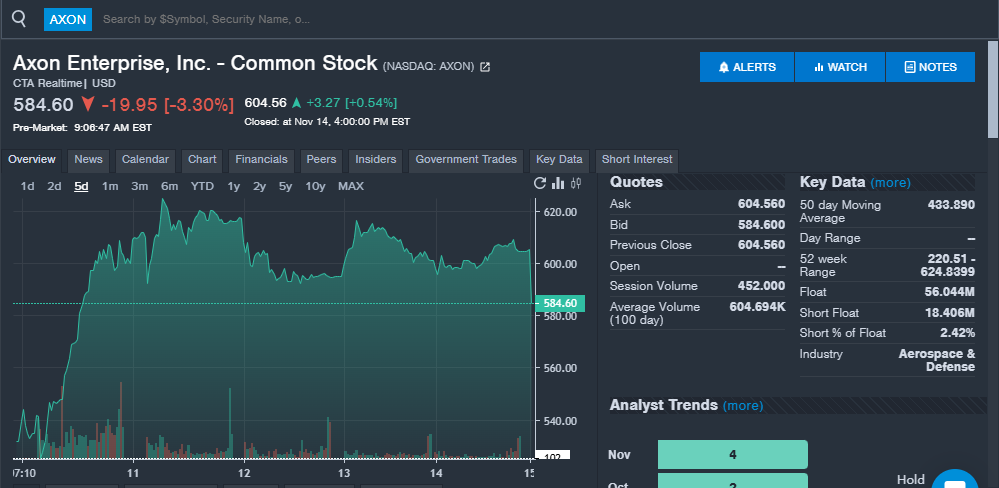The height and width of the screenshot is (488, 999).
Task: Select the 1d chart range
Action: click(27, 186)
